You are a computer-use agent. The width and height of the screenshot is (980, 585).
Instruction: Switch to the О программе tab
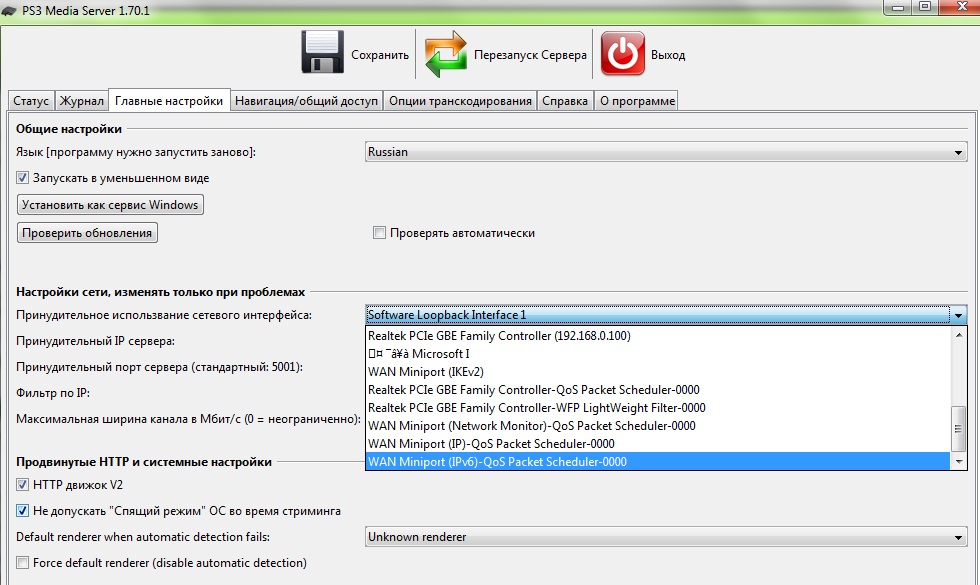637,101
